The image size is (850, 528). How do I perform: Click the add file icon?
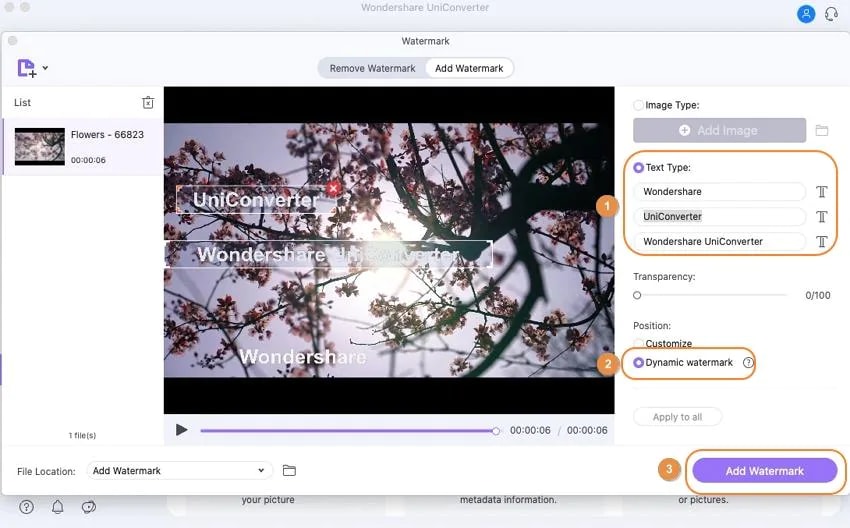[26, 68]
